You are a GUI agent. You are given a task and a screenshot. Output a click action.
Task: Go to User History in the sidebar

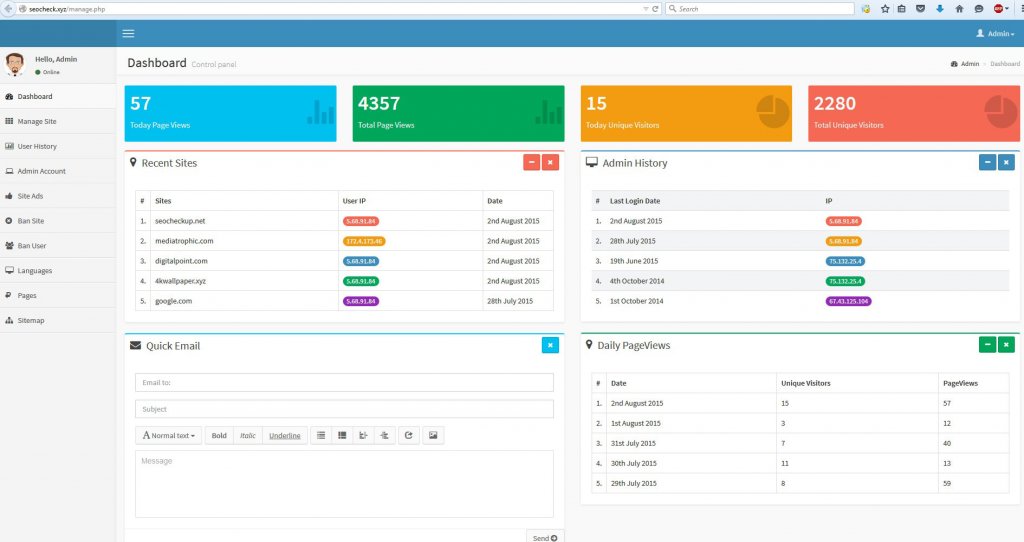[x=37, y=146]
